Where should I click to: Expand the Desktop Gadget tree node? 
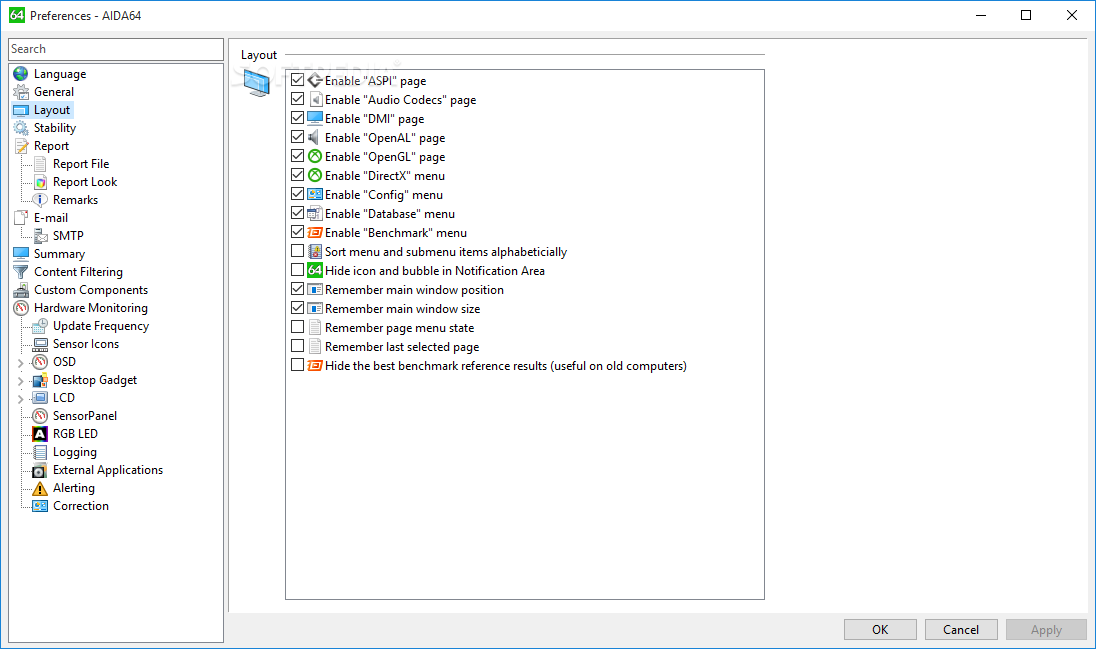point(20,381)
